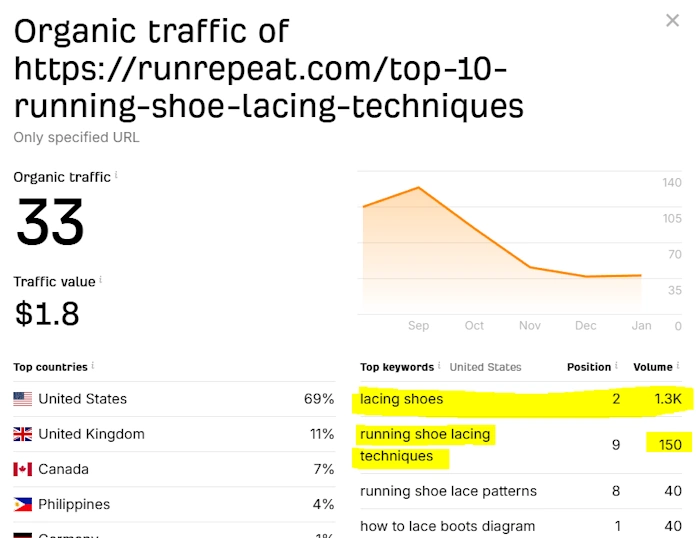Image resolution: width=700 pixels, height=538 pixels.
Task: Open the 'lacing shoes' keyword
Action: point(401,399)
